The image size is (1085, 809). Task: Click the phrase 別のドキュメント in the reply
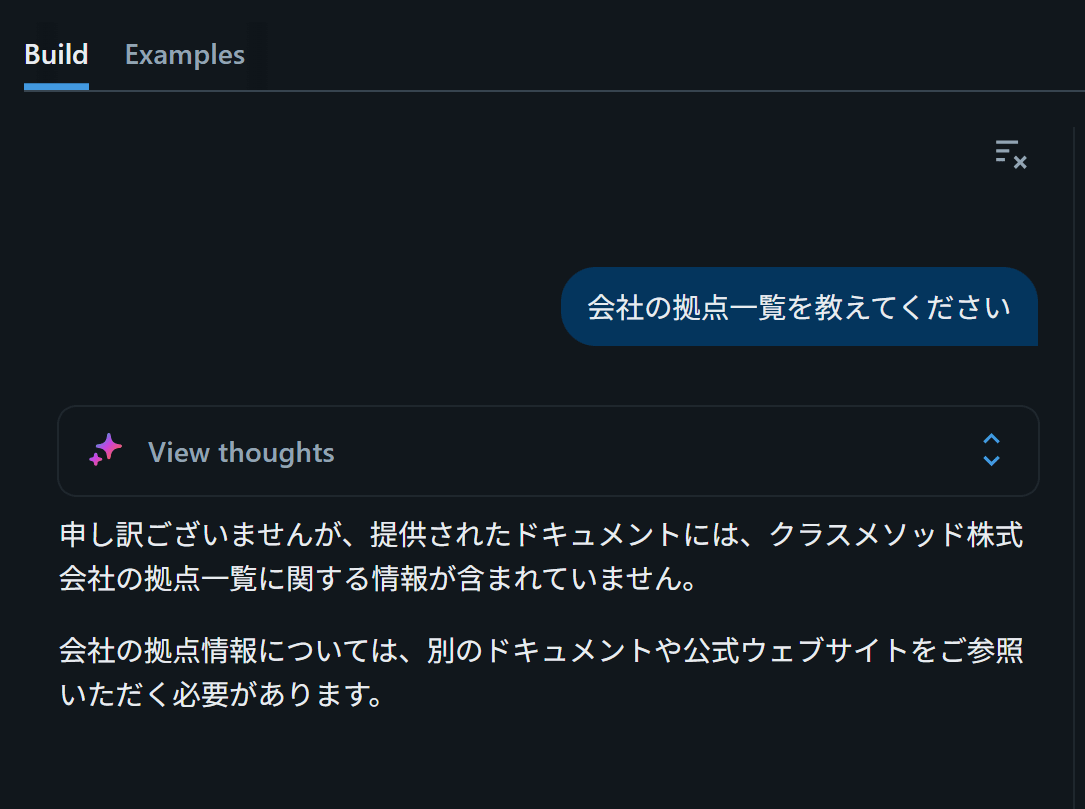coord(540,651)
